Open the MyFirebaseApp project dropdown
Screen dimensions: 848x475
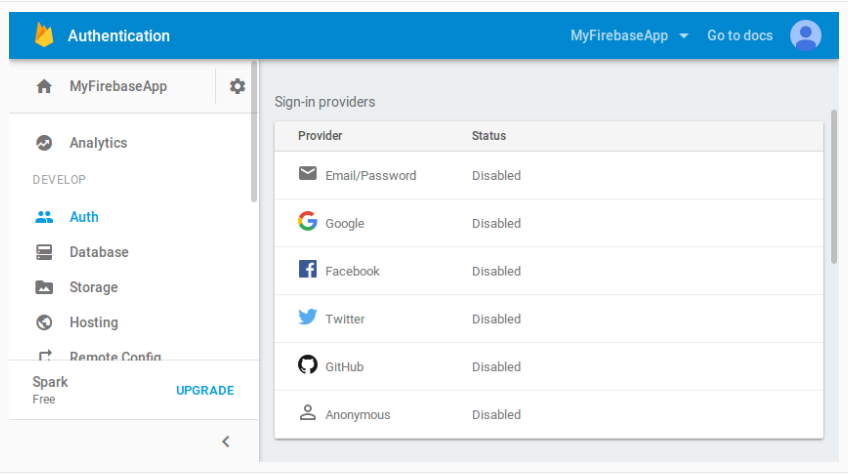pos(630,36)
